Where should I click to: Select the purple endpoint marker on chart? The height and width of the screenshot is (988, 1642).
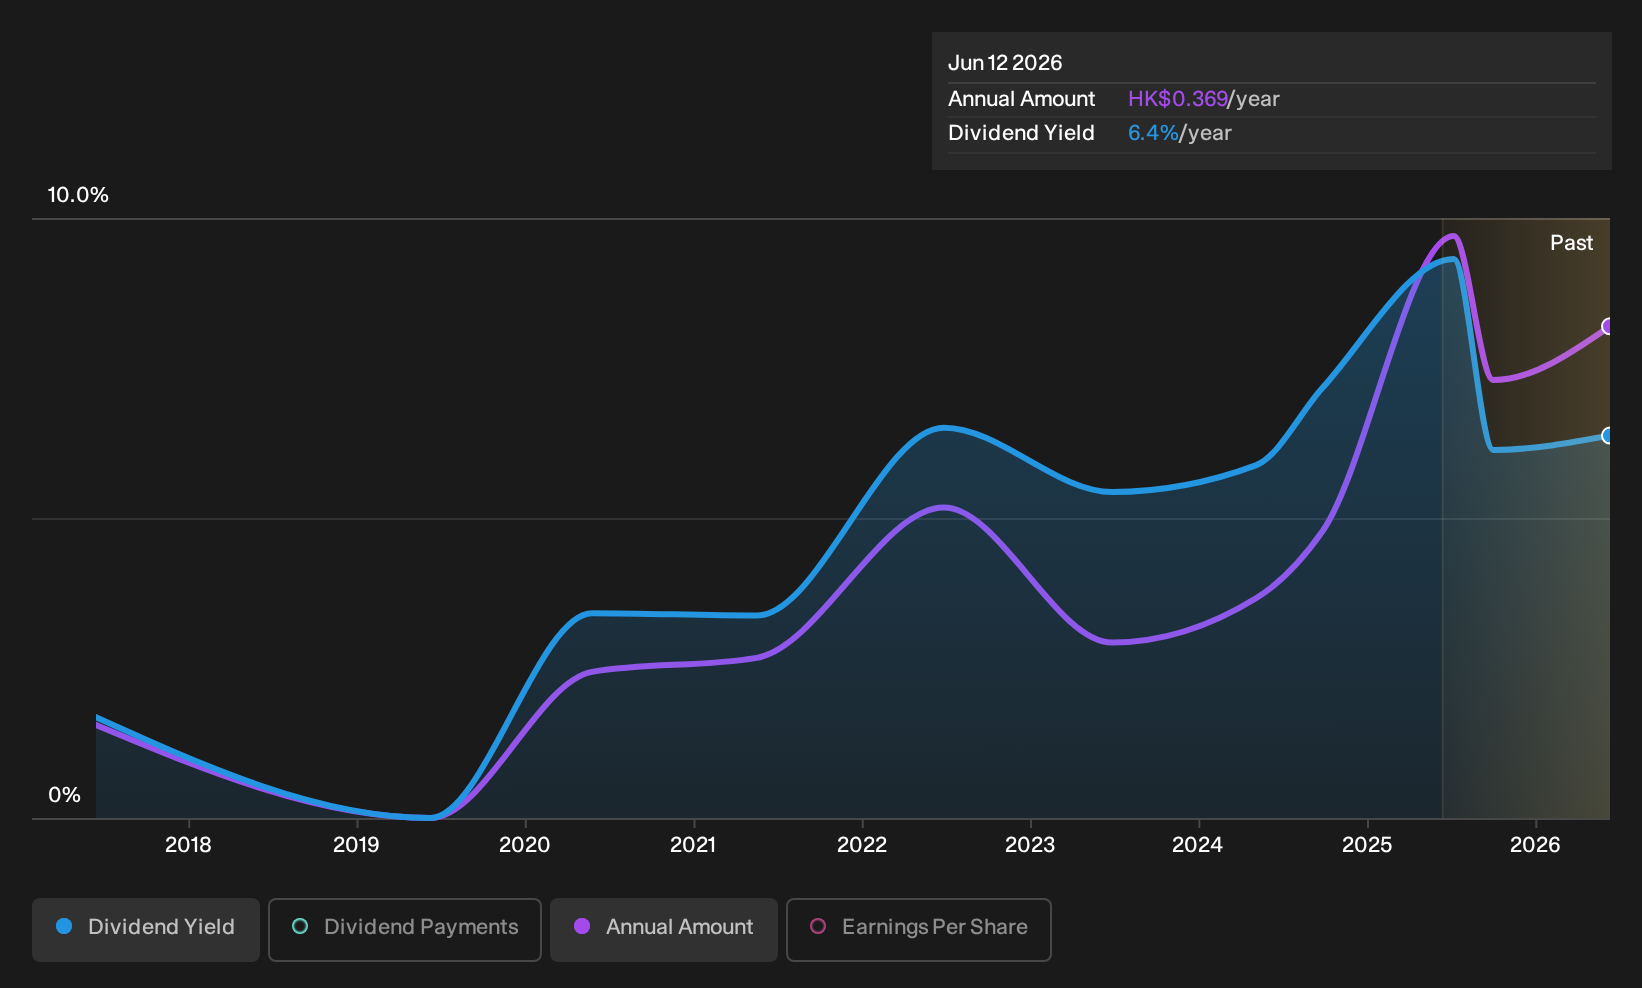[1607, 326]
